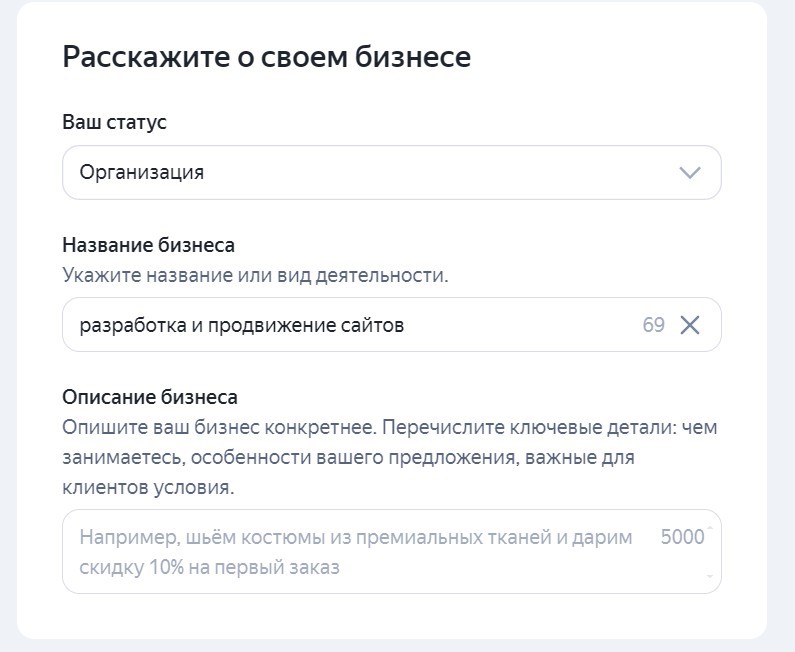Clear business name with the X icon
This screenshot has width=795, height=652.
[690, 325]
